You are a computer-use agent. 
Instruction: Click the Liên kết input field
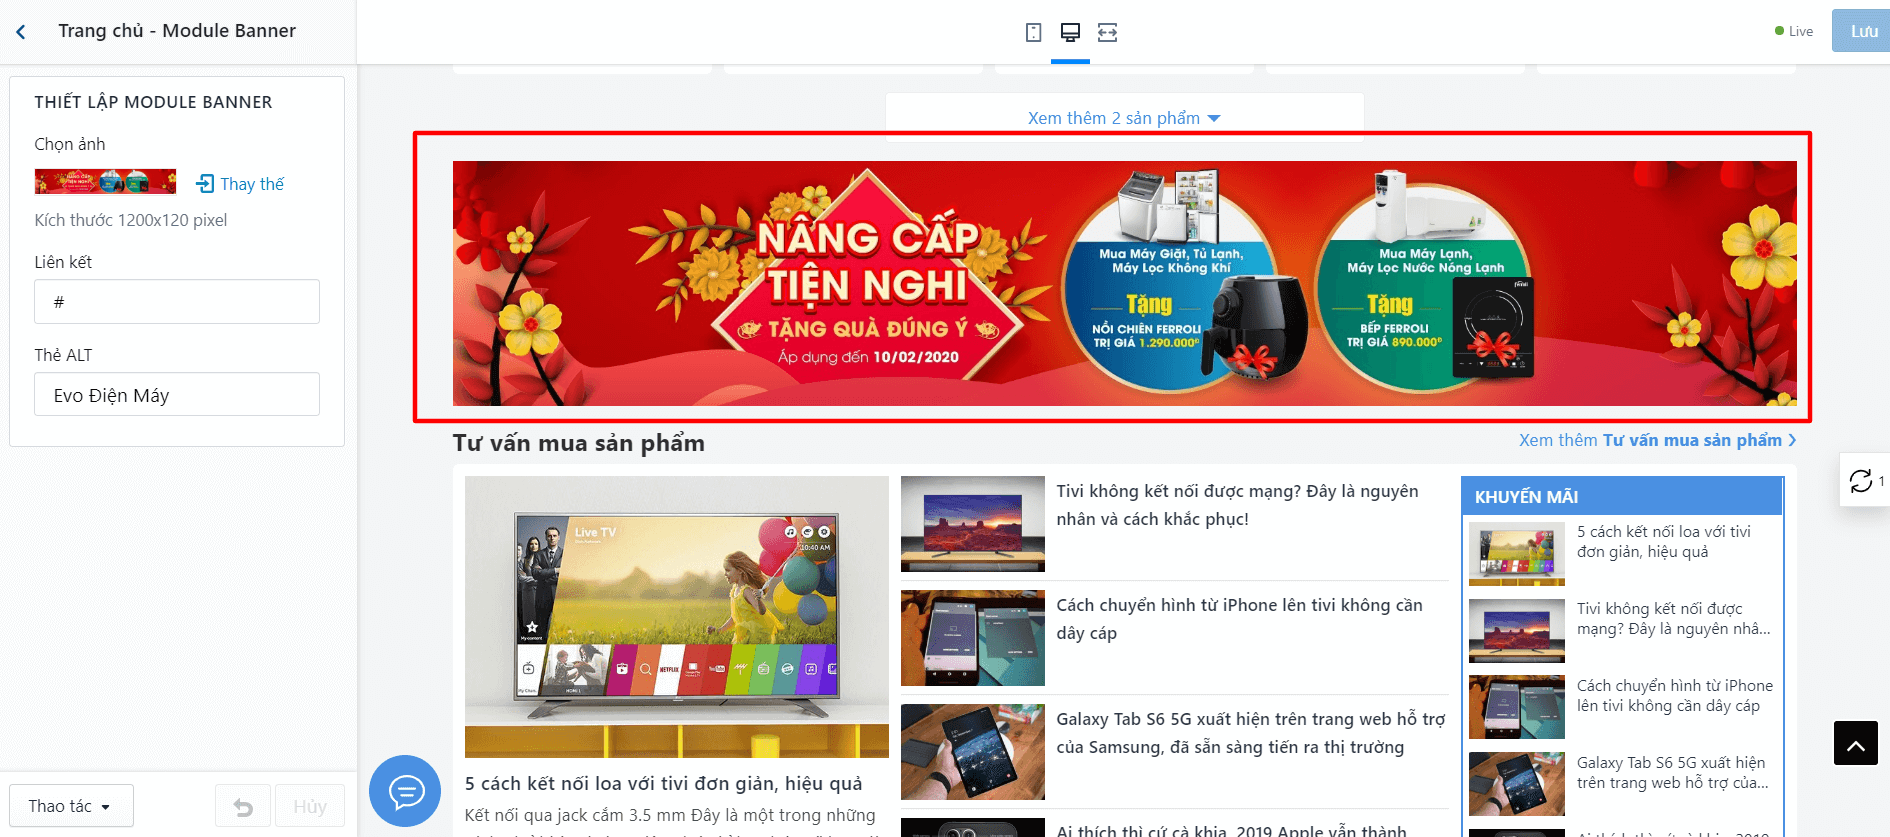(x=177, y=301)
